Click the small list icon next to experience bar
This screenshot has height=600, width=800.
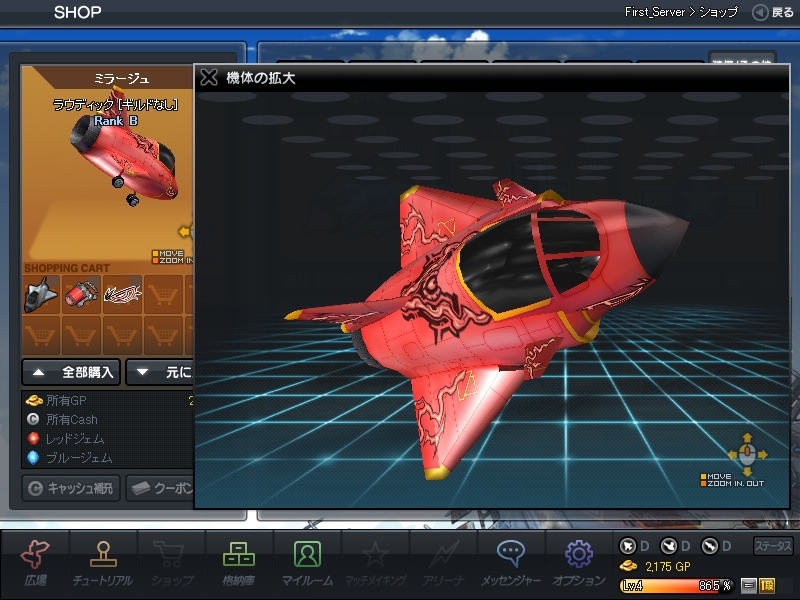[749, 585]
